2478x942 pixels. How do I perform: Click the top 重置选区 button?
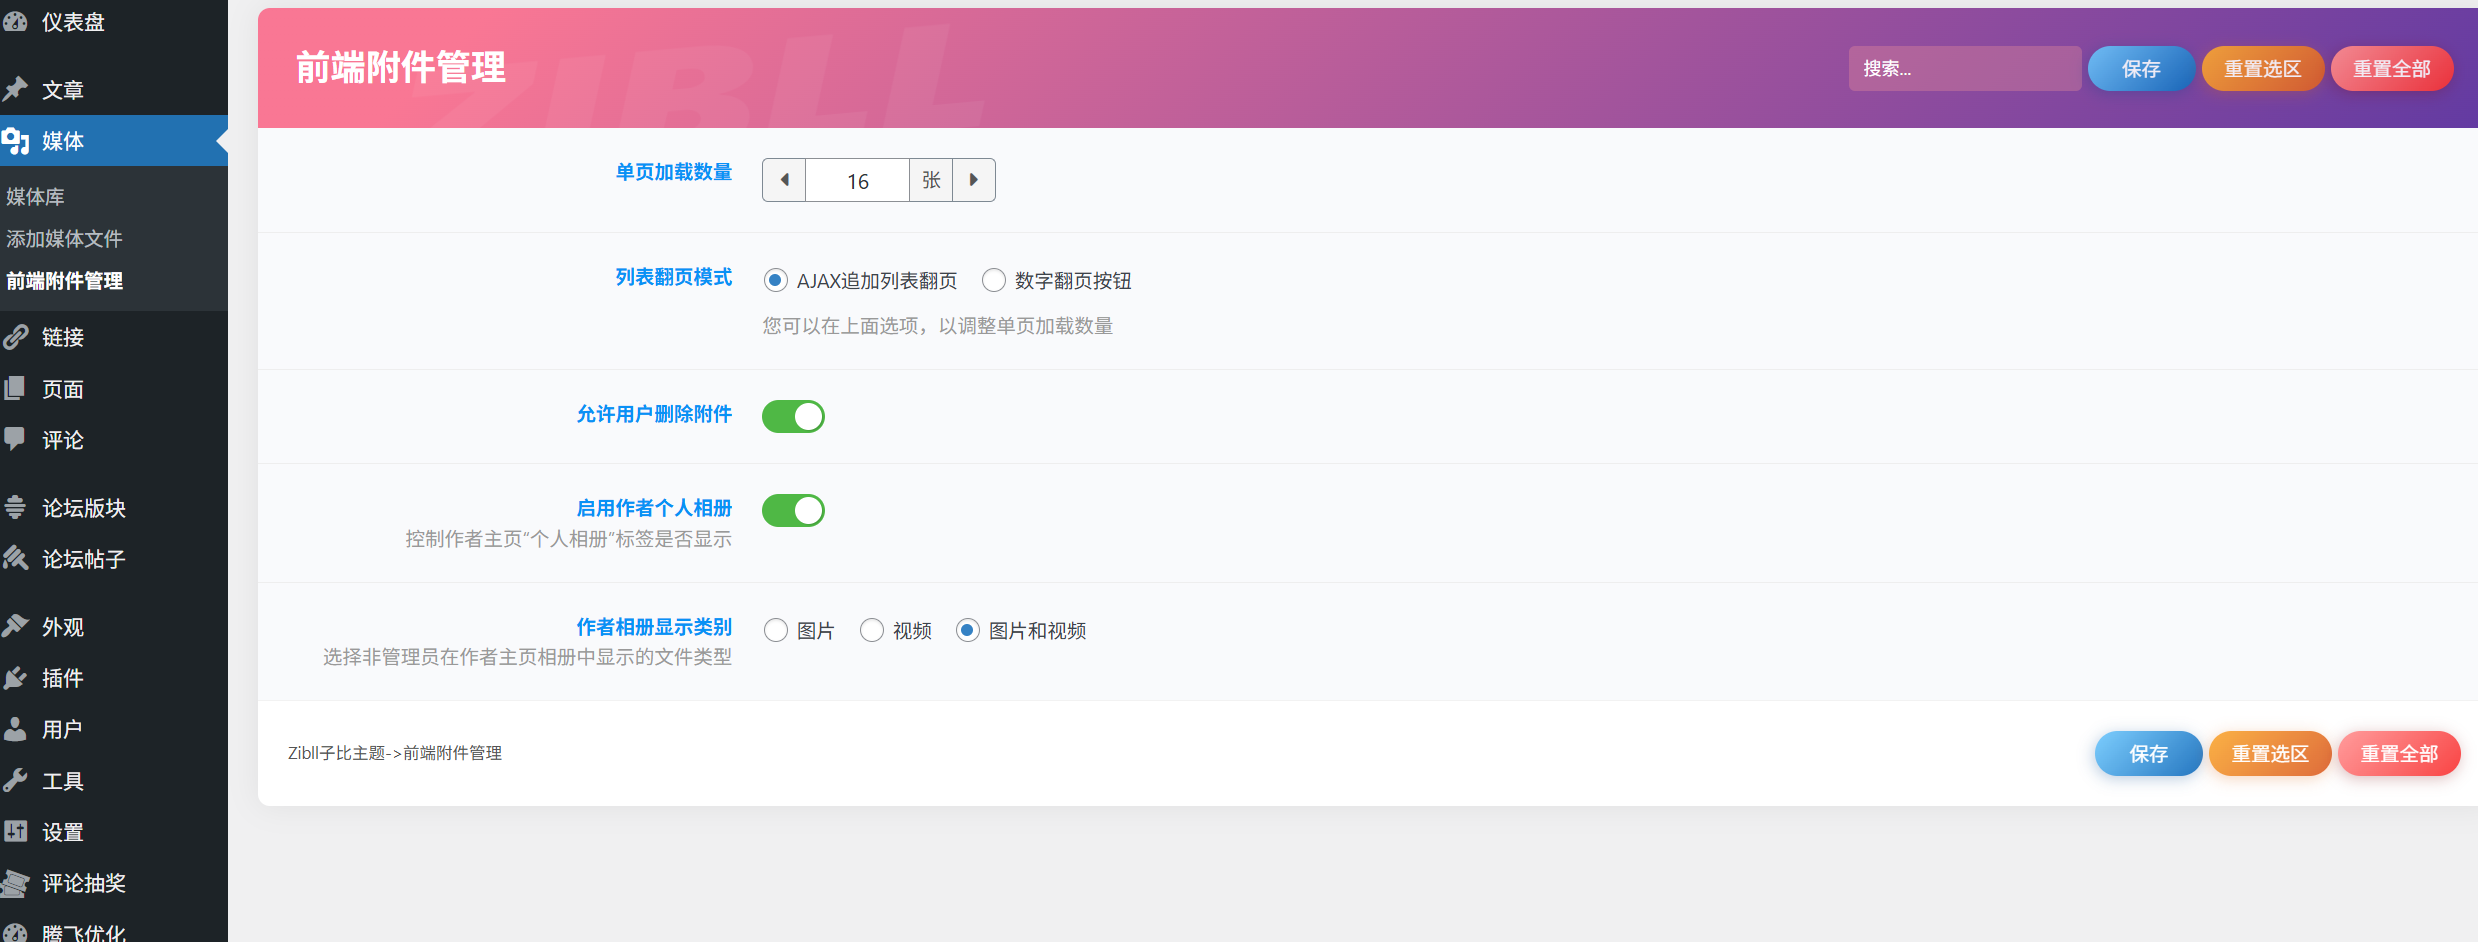pos(2263,69)
